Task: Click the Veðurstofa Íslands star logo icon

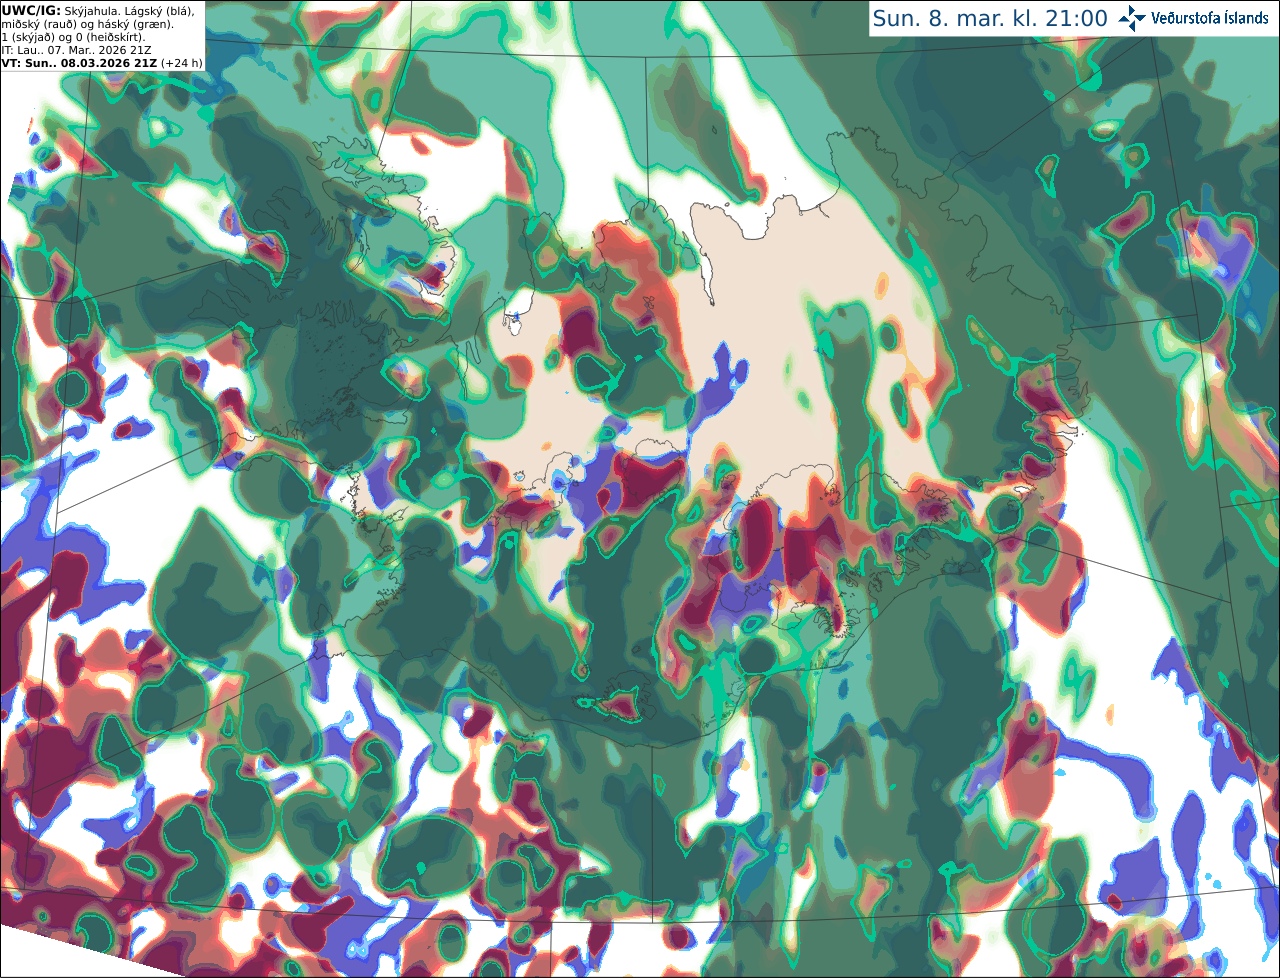Action: [x=1132, y=18]
